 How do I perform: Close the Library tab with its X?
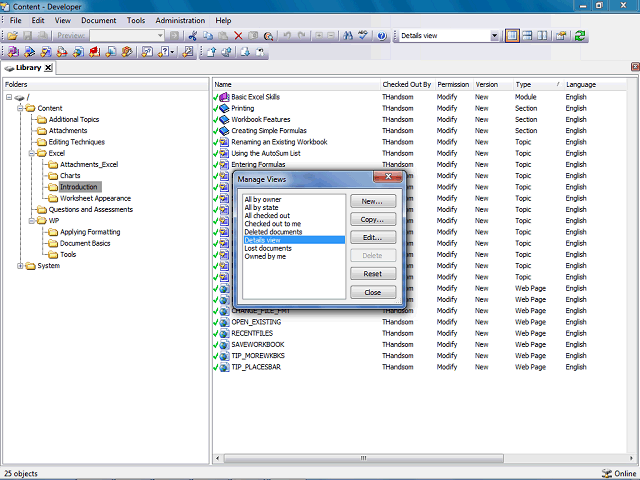(48, 68)
